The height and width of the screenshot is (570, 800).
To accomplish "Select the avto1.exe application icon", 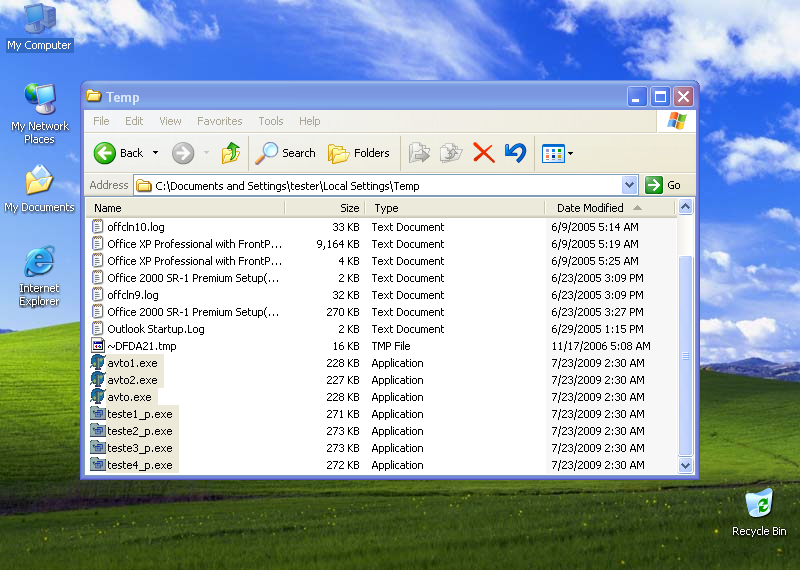I will pyautogui.click(x=97, y=362).
